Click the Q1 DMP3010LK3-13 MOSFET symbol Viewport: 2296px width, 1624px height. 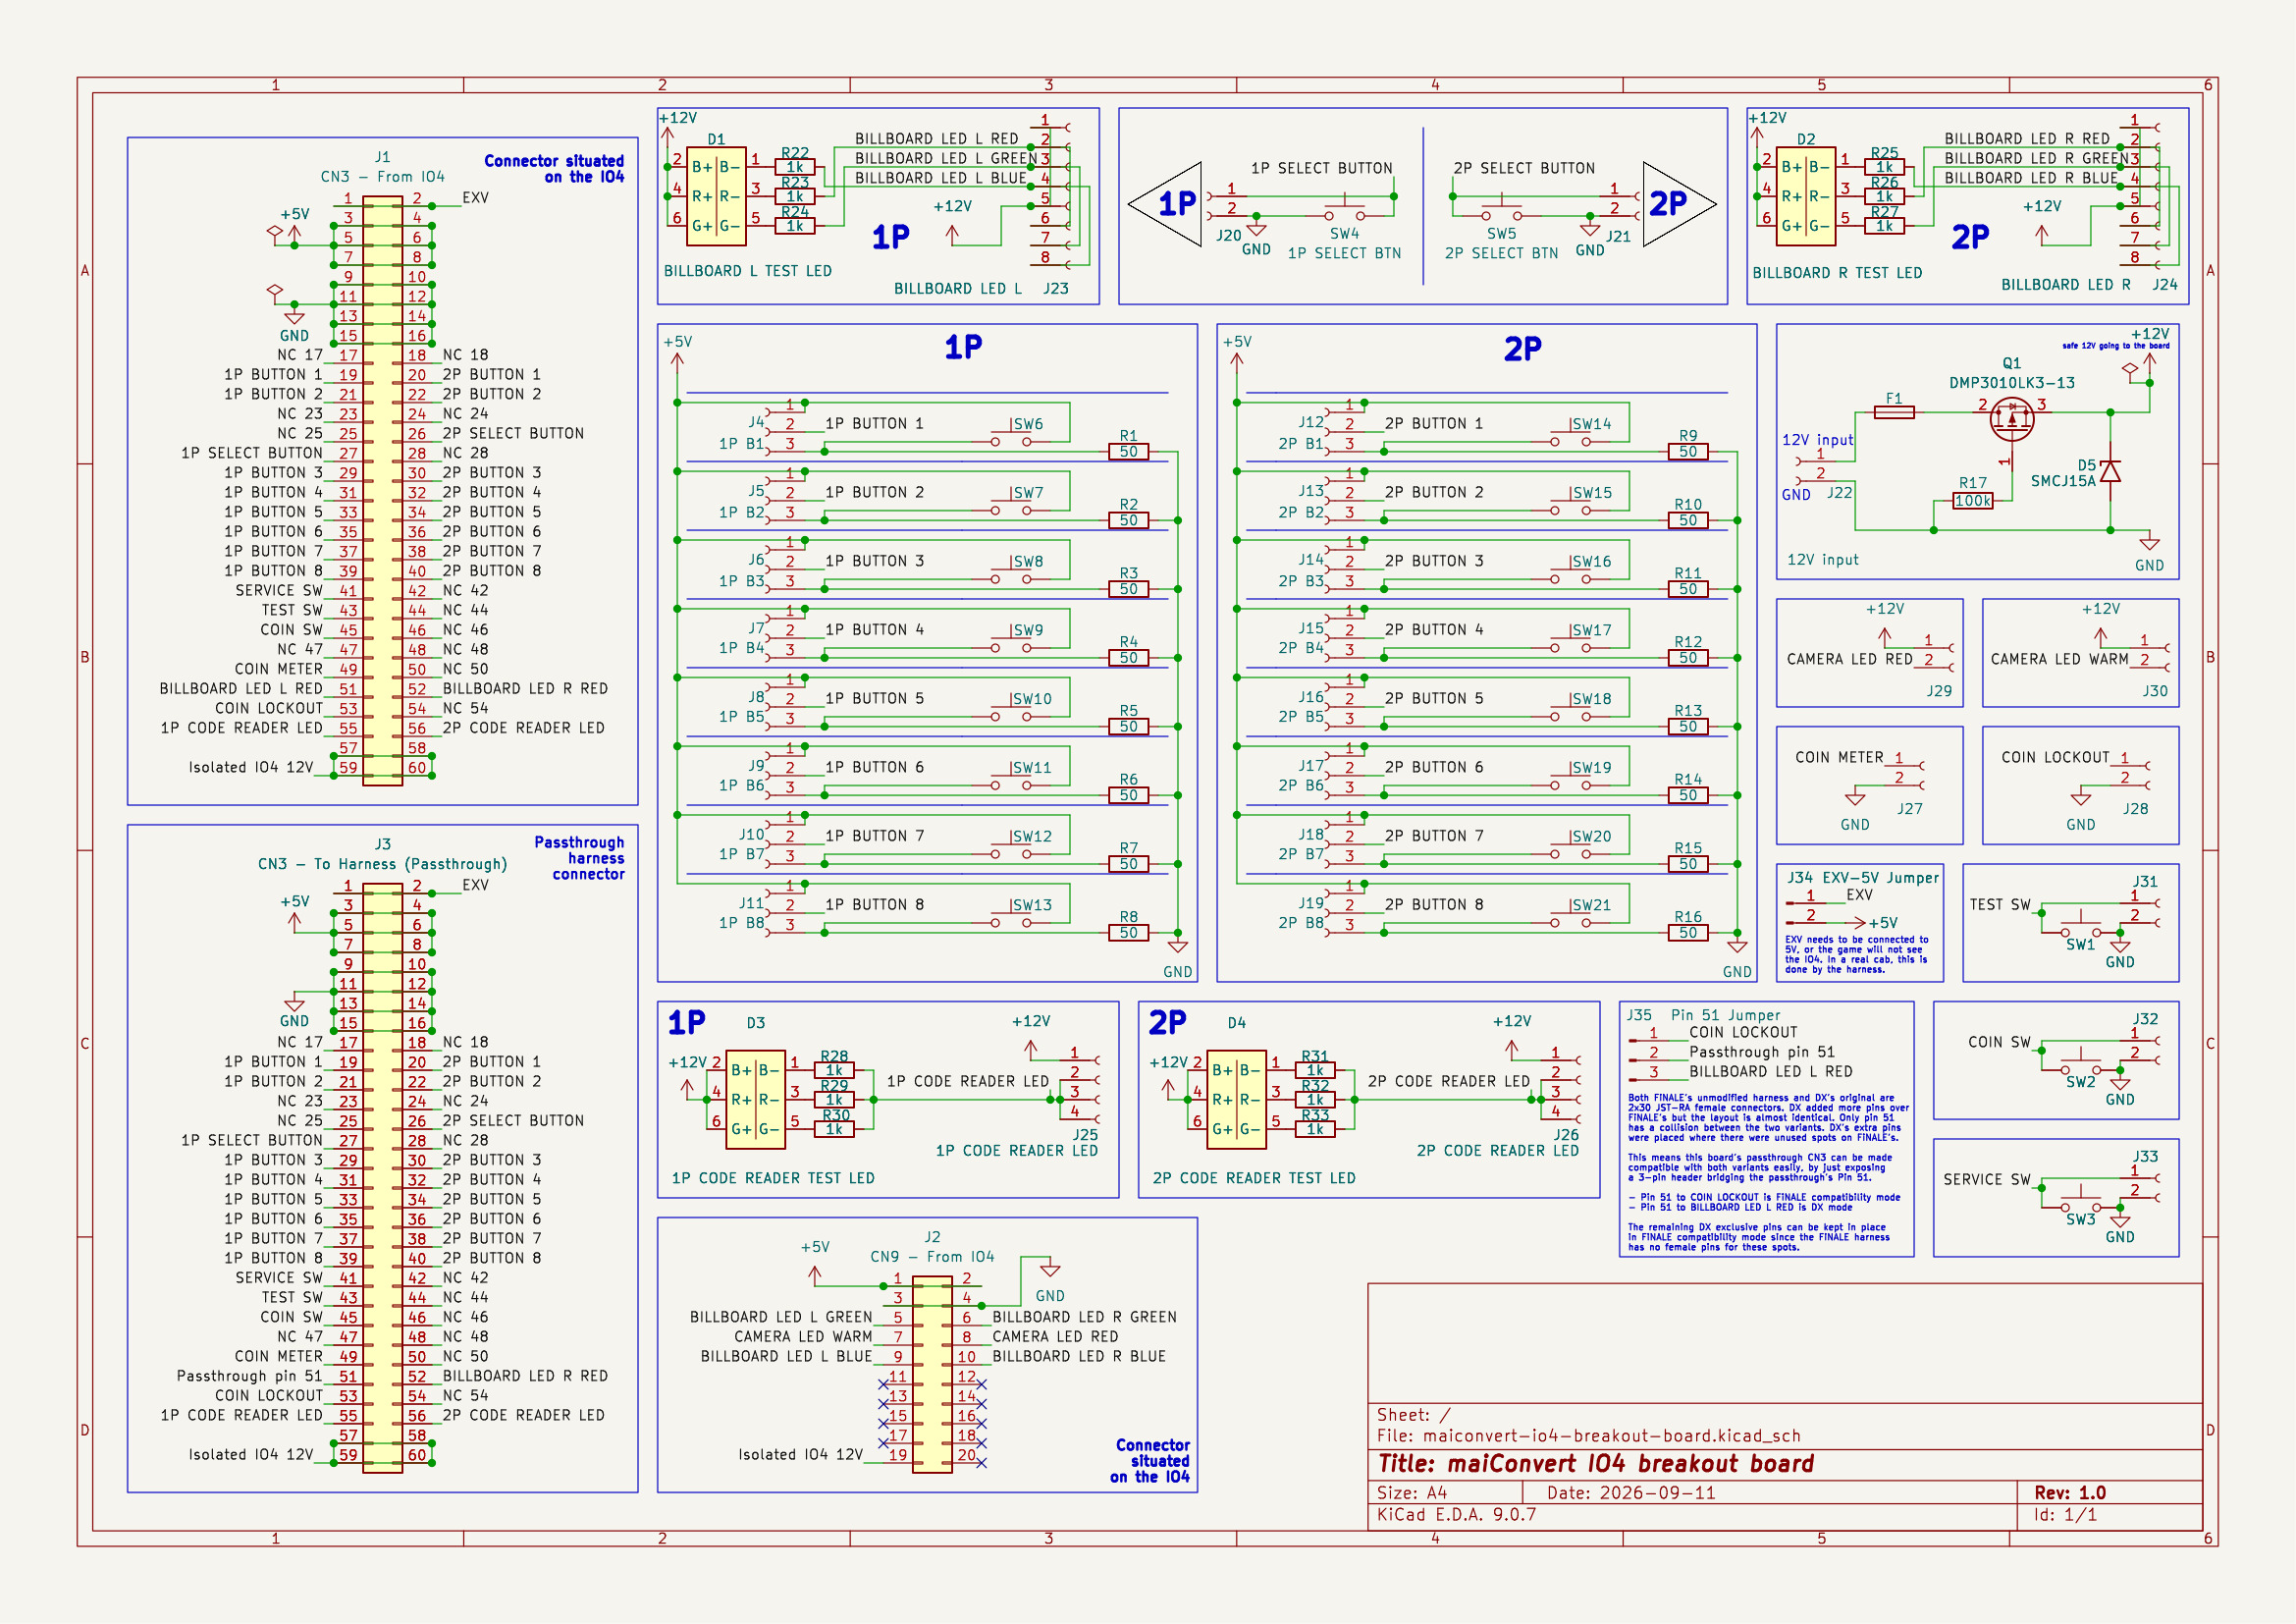(2011, 419)
